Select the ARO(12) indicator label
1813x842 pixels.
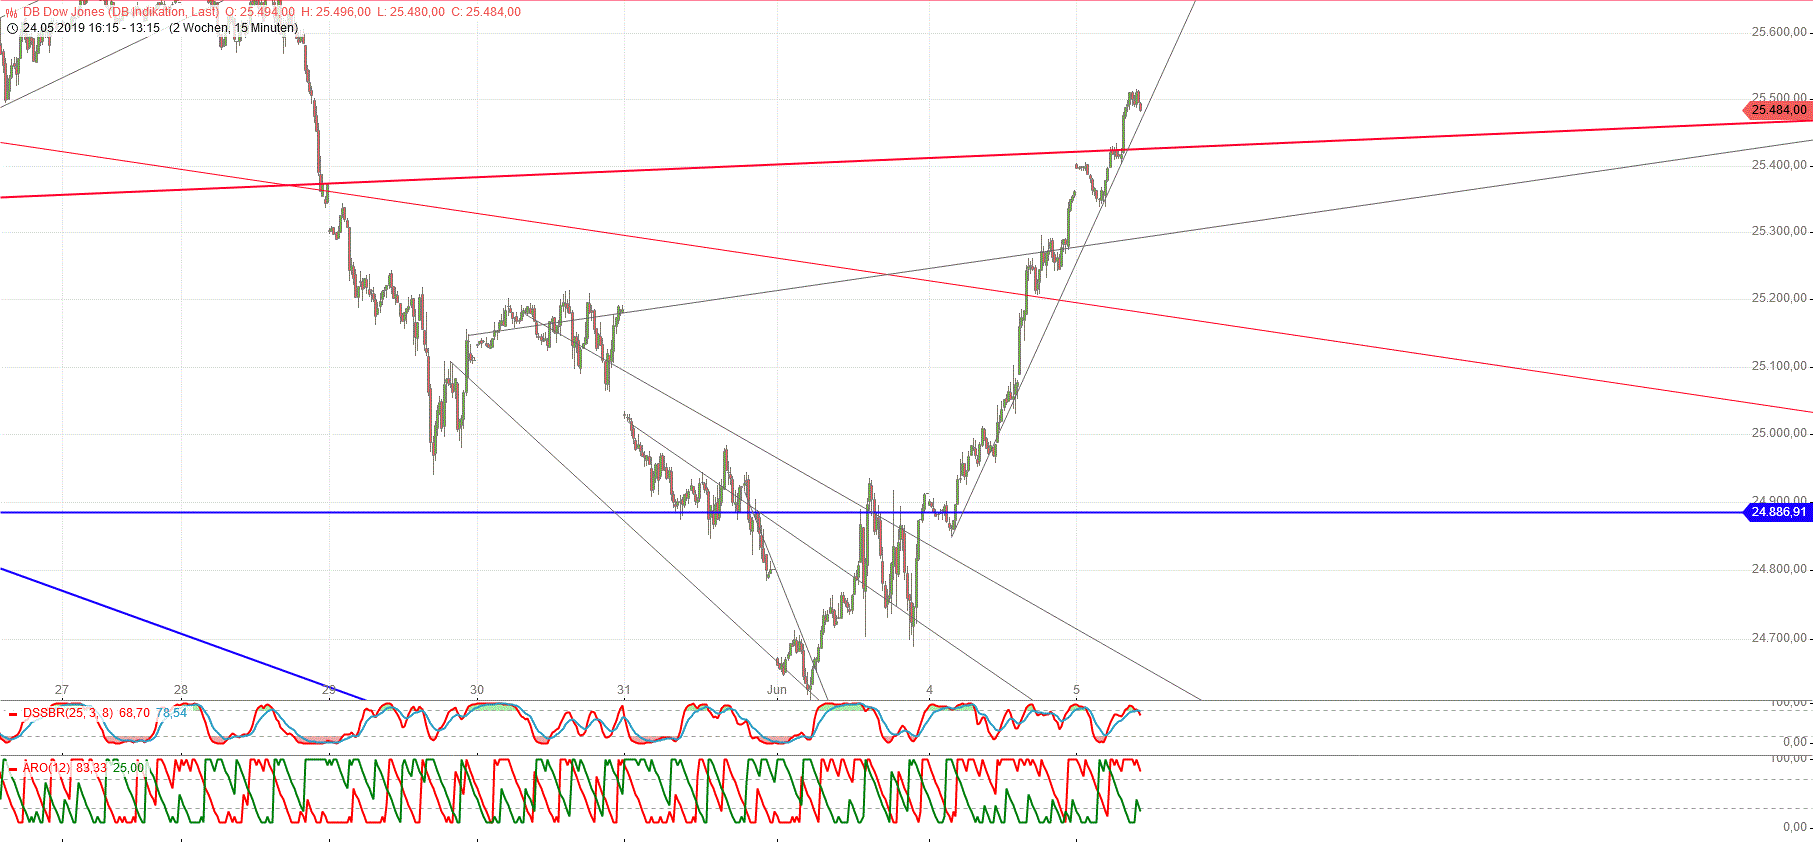pos(47,768)
